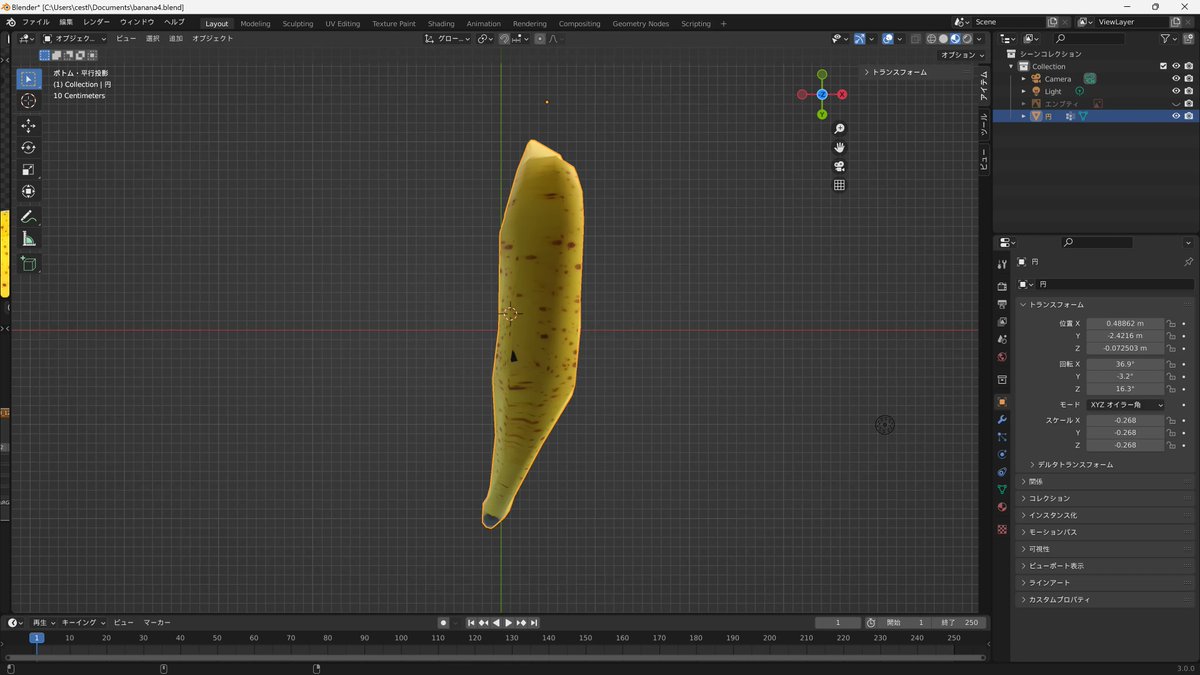Open the ファイル menu

[36, 22]
